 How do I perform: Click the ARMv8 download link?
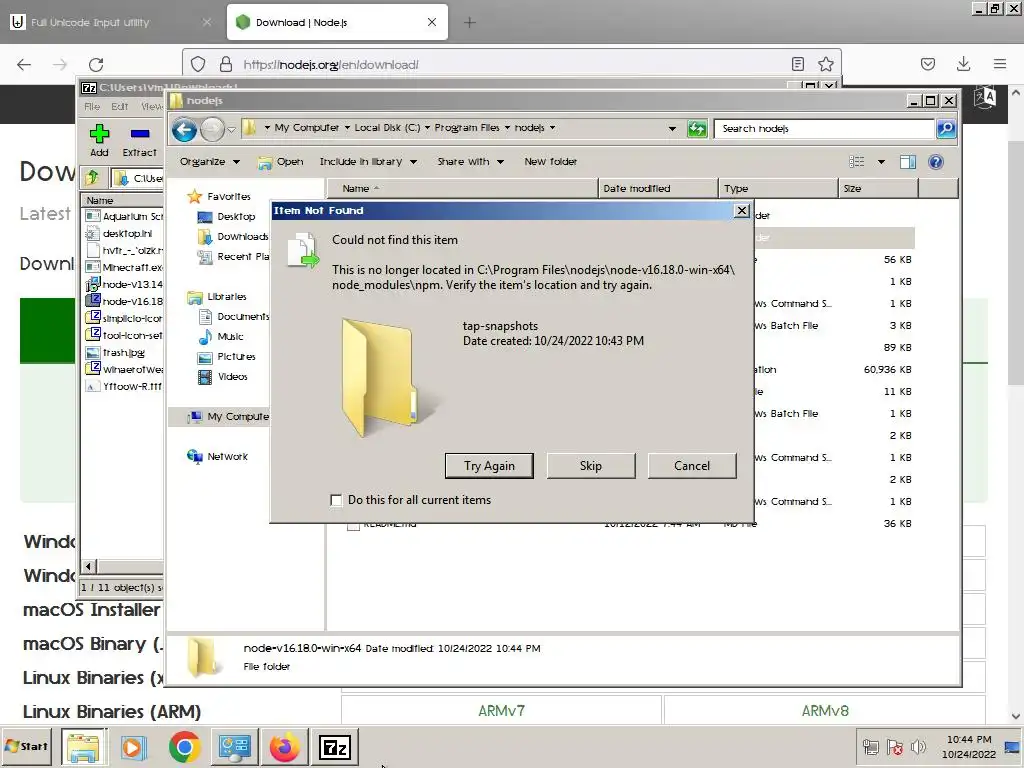tap(825, 711)
